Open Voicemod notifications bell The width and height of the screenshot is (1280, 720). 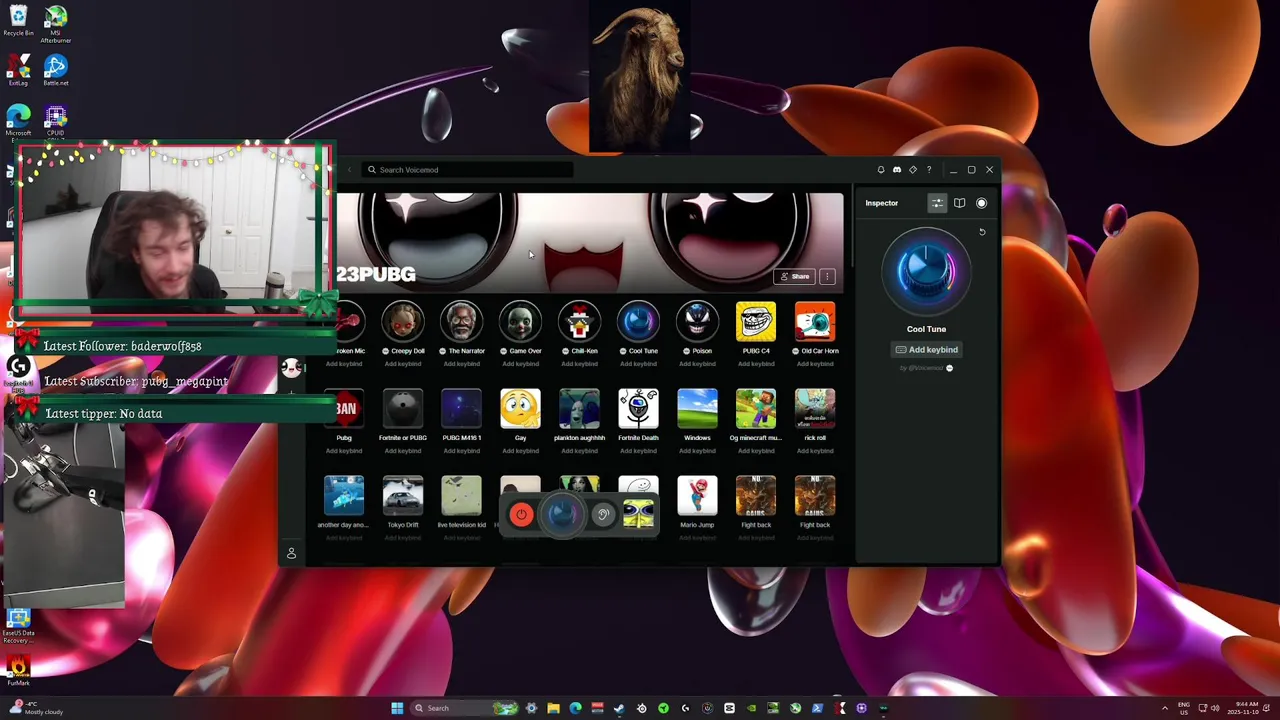pos(881,170)
